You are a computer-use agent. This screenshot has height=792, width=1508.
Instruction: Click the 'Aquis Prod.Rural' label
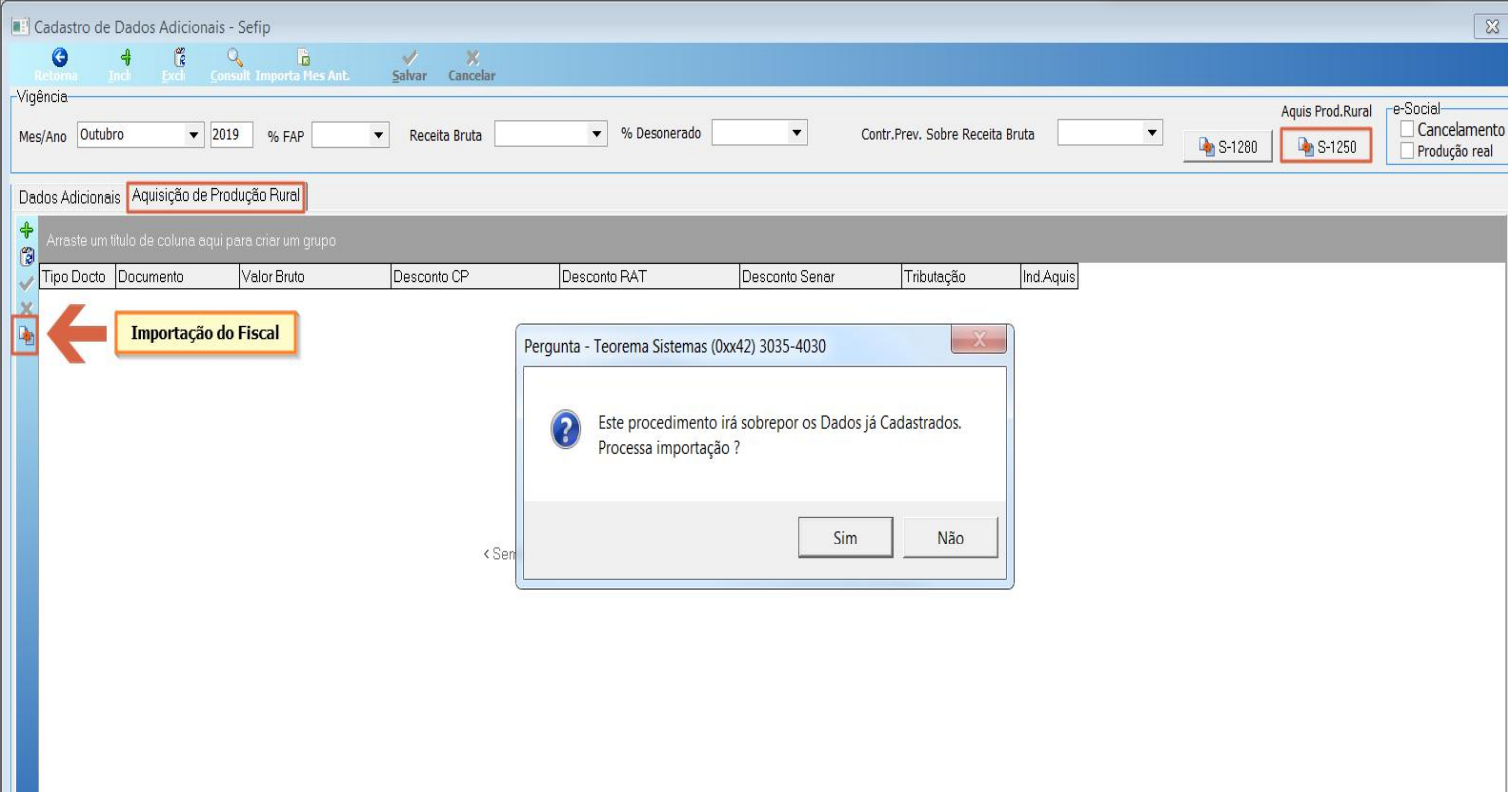point(1326,112)
